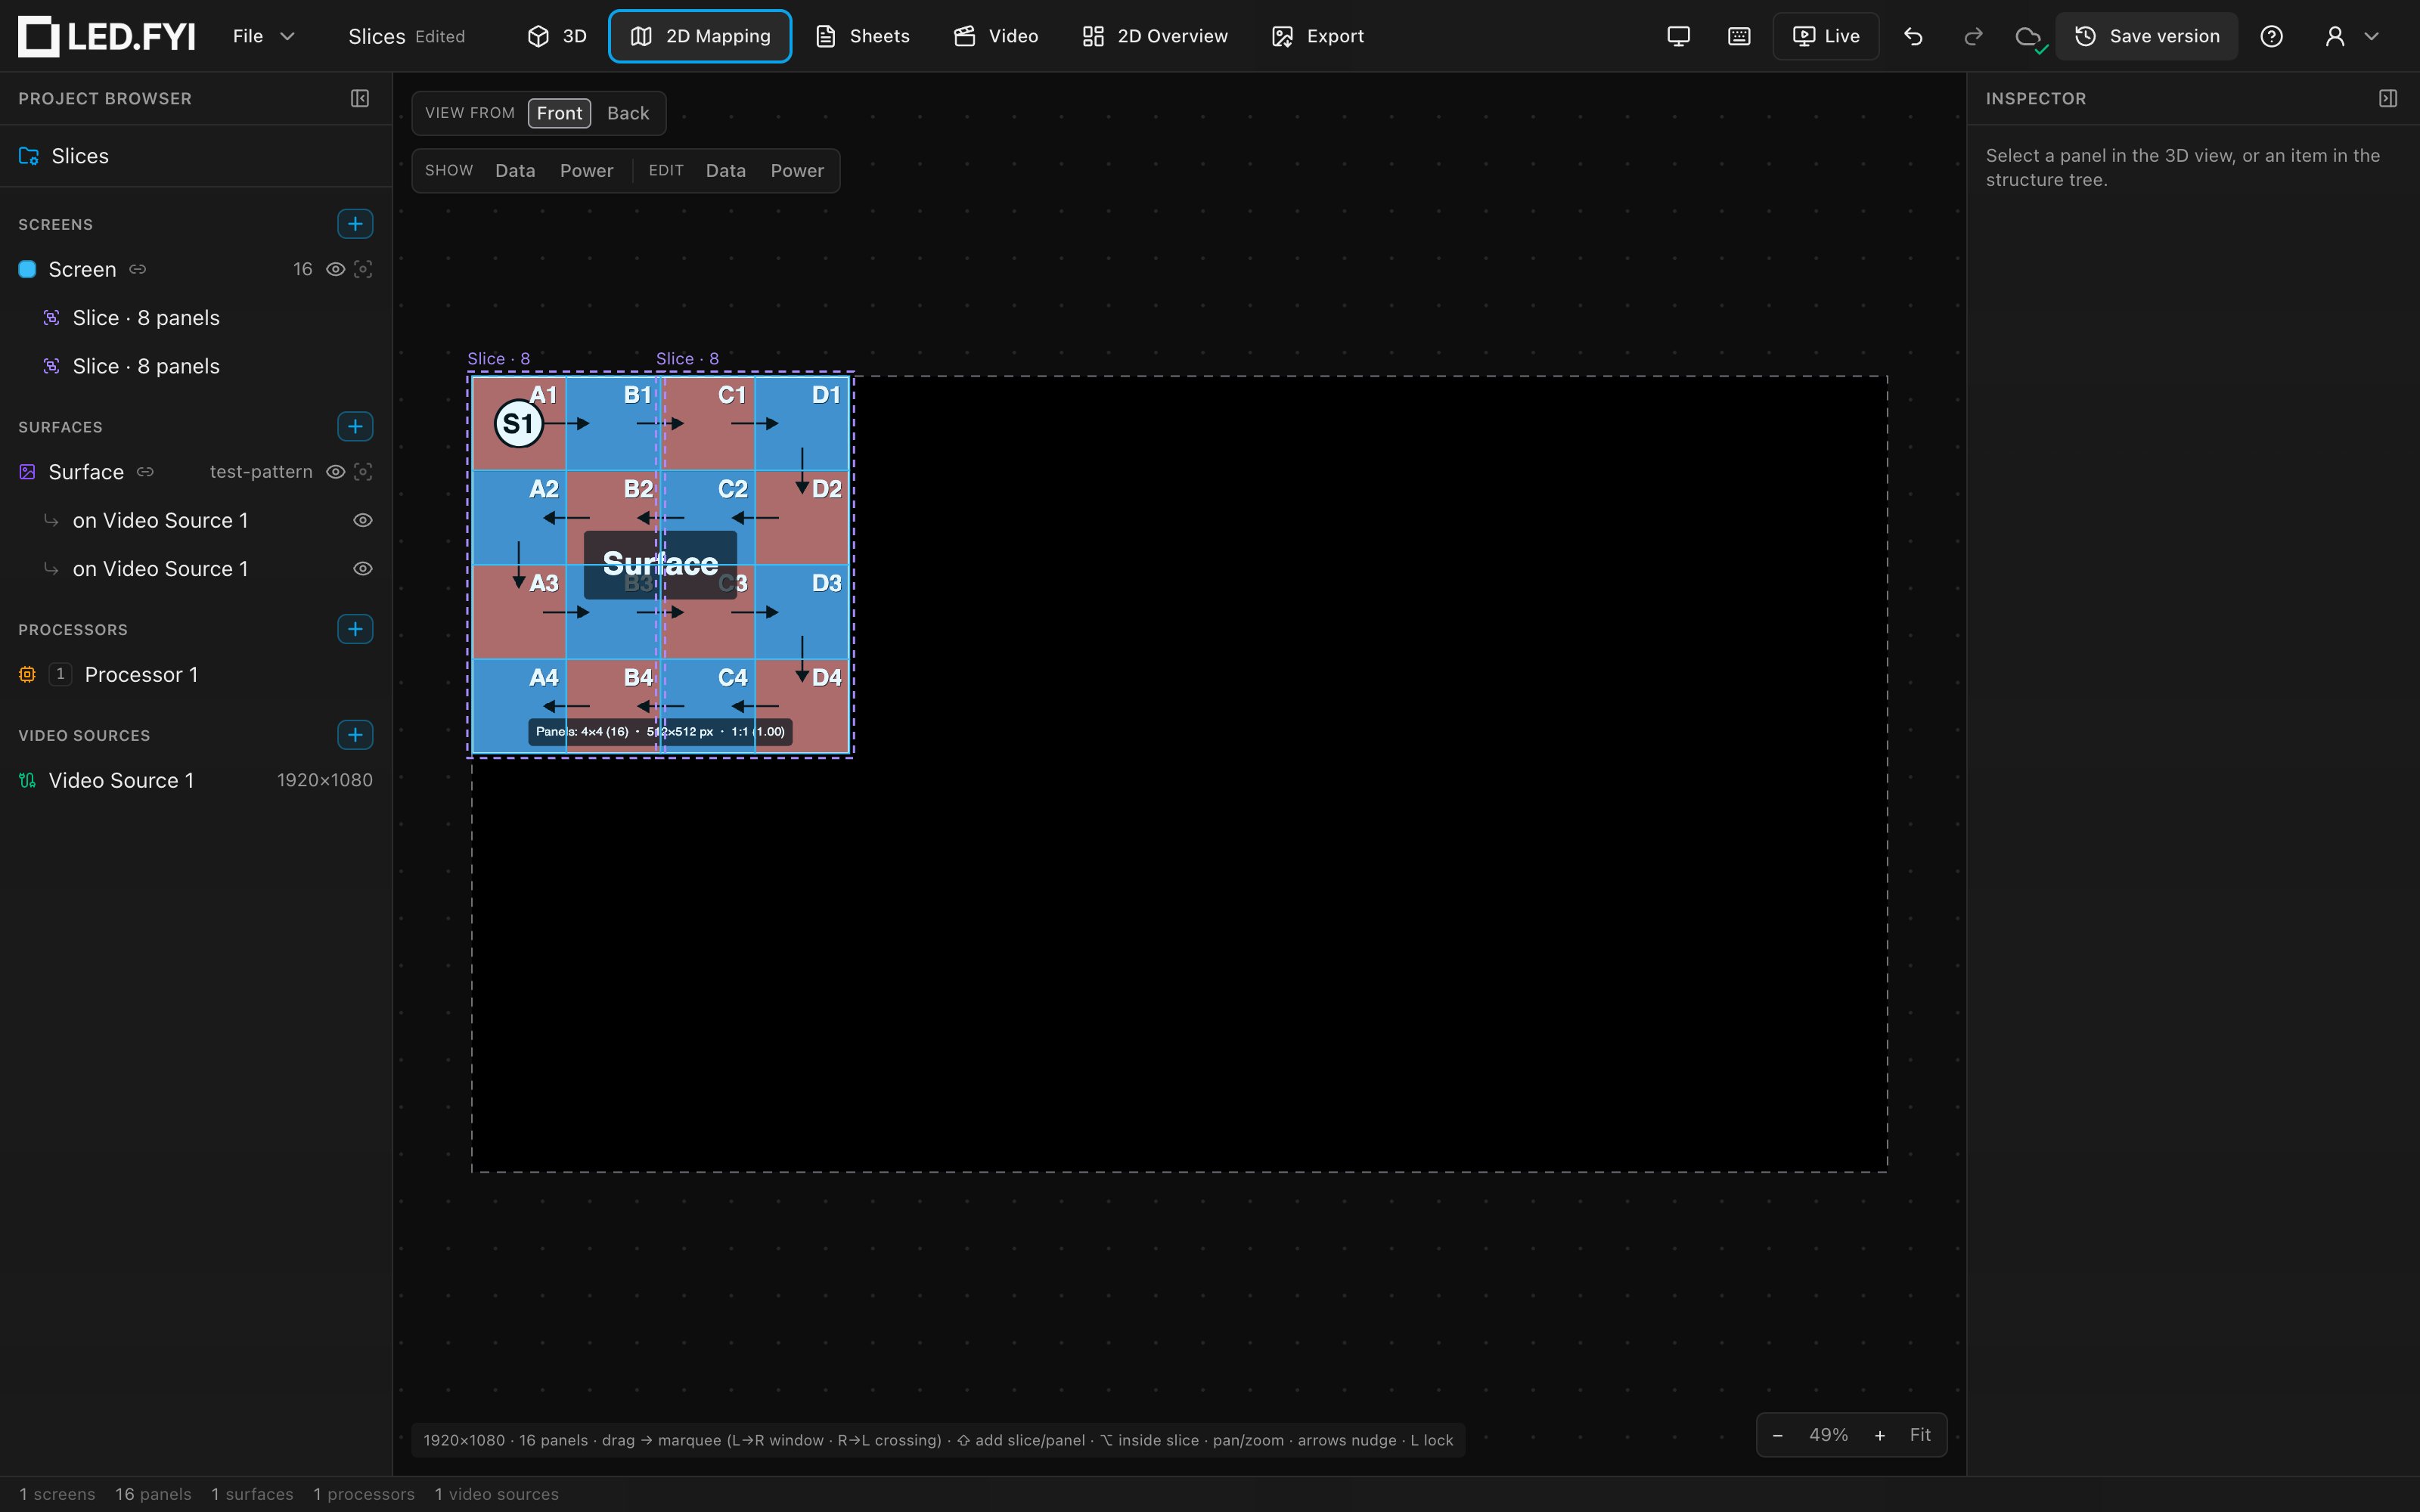The image size is (2420, 1512).
Task: Click the left Slice · 8 canvas label
Action: [x=499, y=359]
